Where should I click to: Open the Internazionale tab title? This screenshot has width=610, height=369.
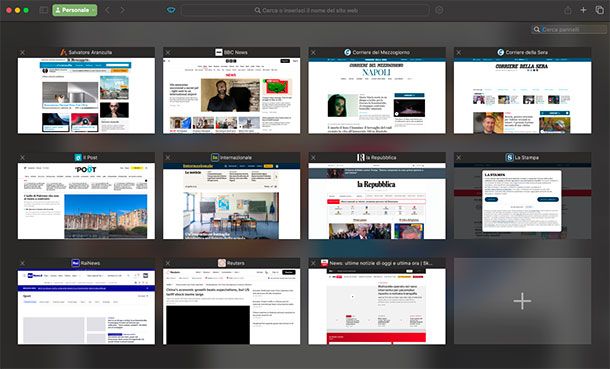231,157
